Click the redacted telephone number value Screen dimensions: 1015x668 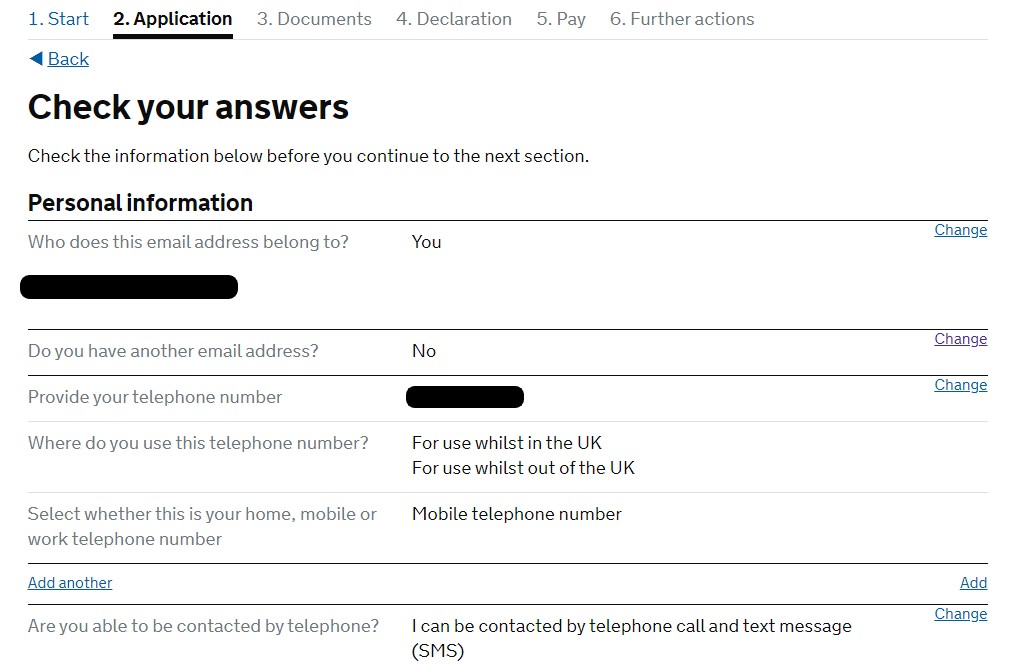(x=465, y=397)
